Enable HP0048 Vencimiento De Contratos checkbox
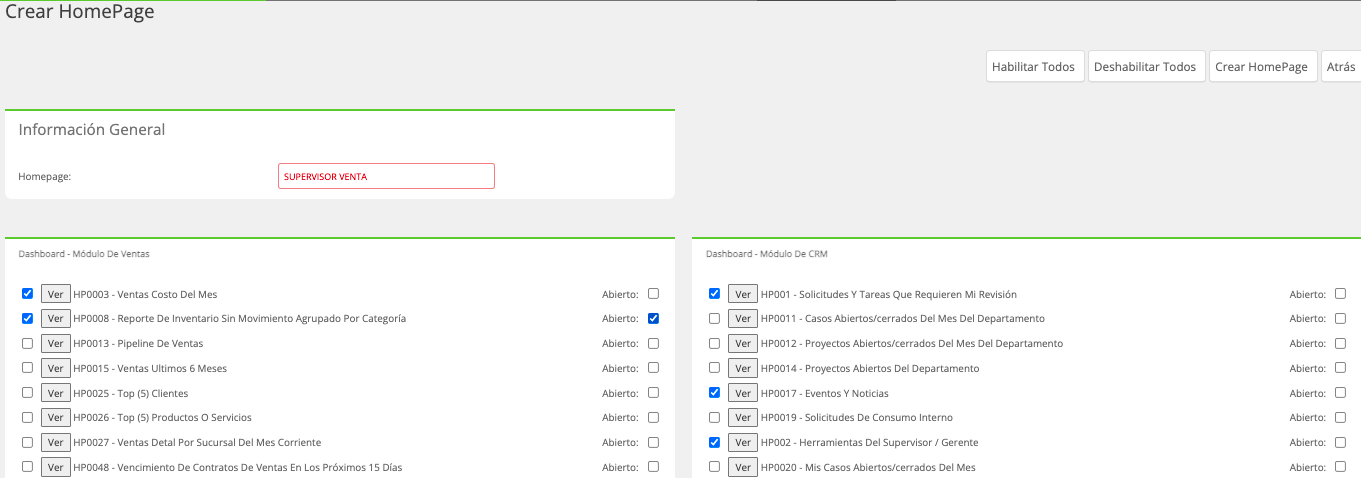1361x478 pixels. (x=27, y=466)
